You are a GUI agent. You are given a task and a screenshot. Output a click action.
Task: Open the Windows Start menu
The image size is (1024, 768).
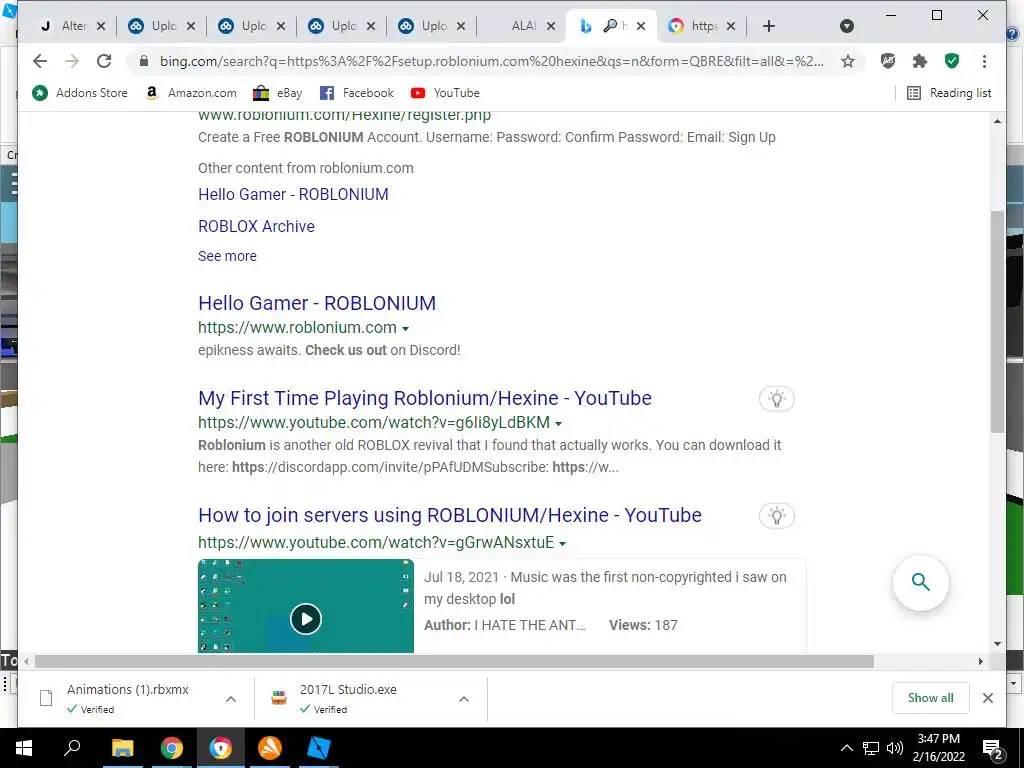pyautogui.click(x=24, y=748)
